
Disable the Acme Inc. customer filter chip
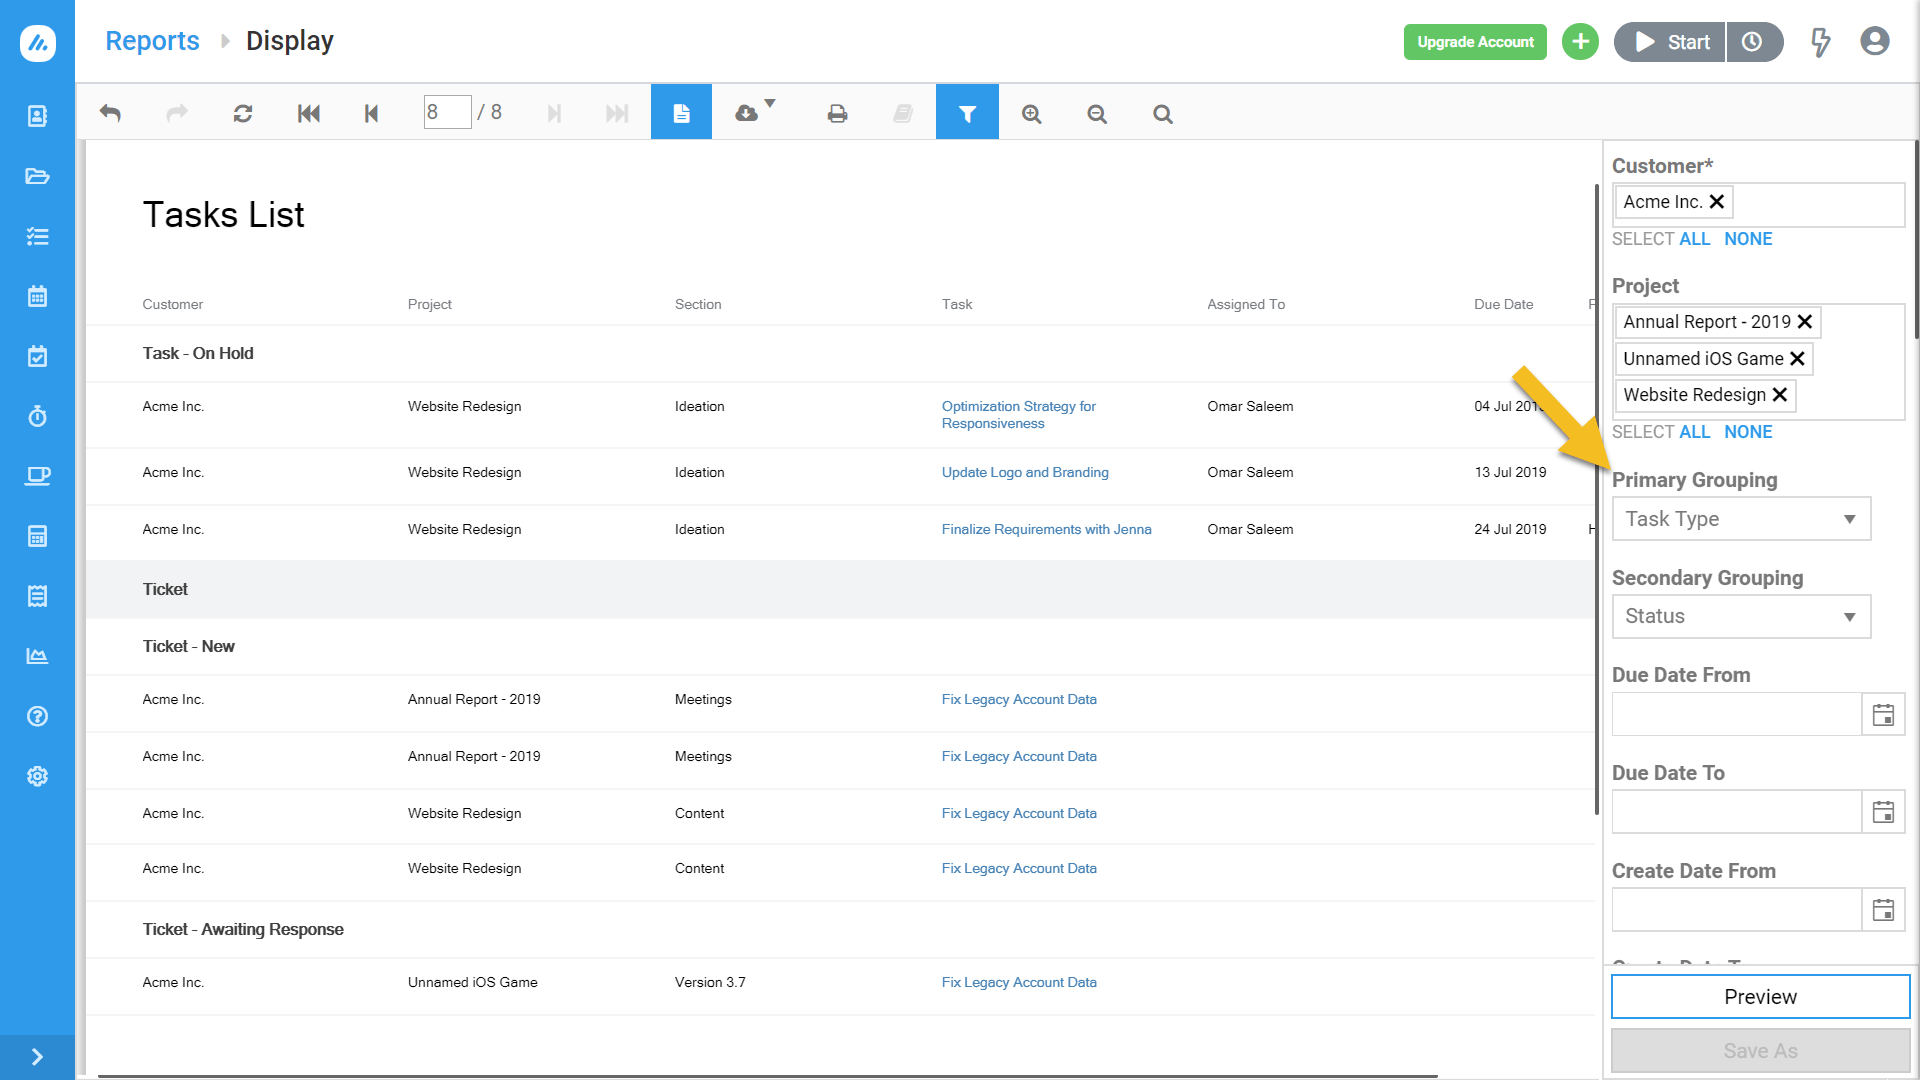(1716, 201)
